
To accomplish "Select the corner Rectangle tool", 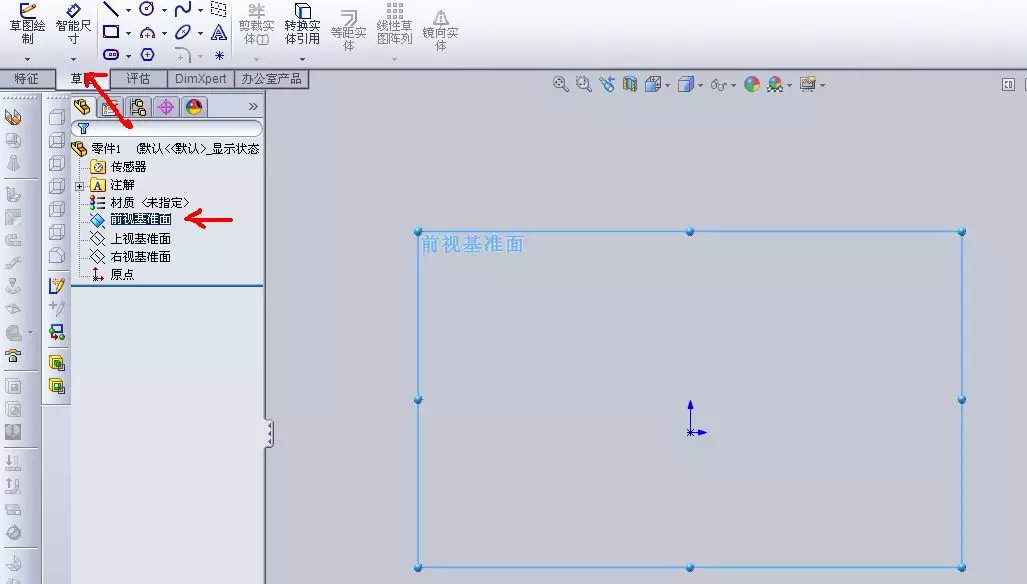I will (x=111, y=32).
